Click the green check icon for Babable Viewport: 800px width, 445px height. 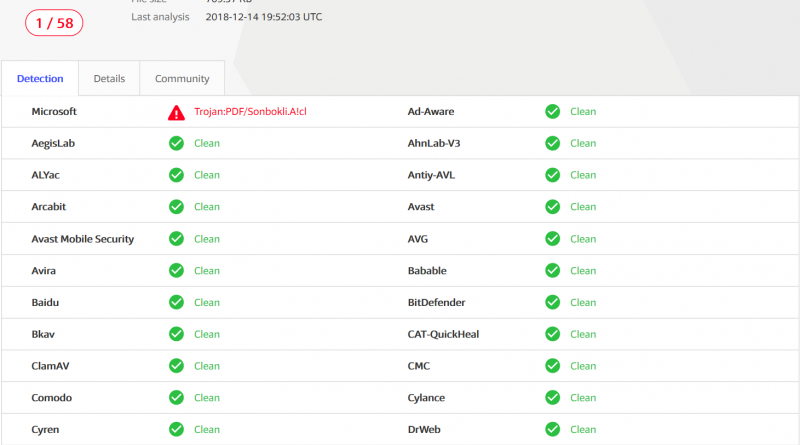553,270
